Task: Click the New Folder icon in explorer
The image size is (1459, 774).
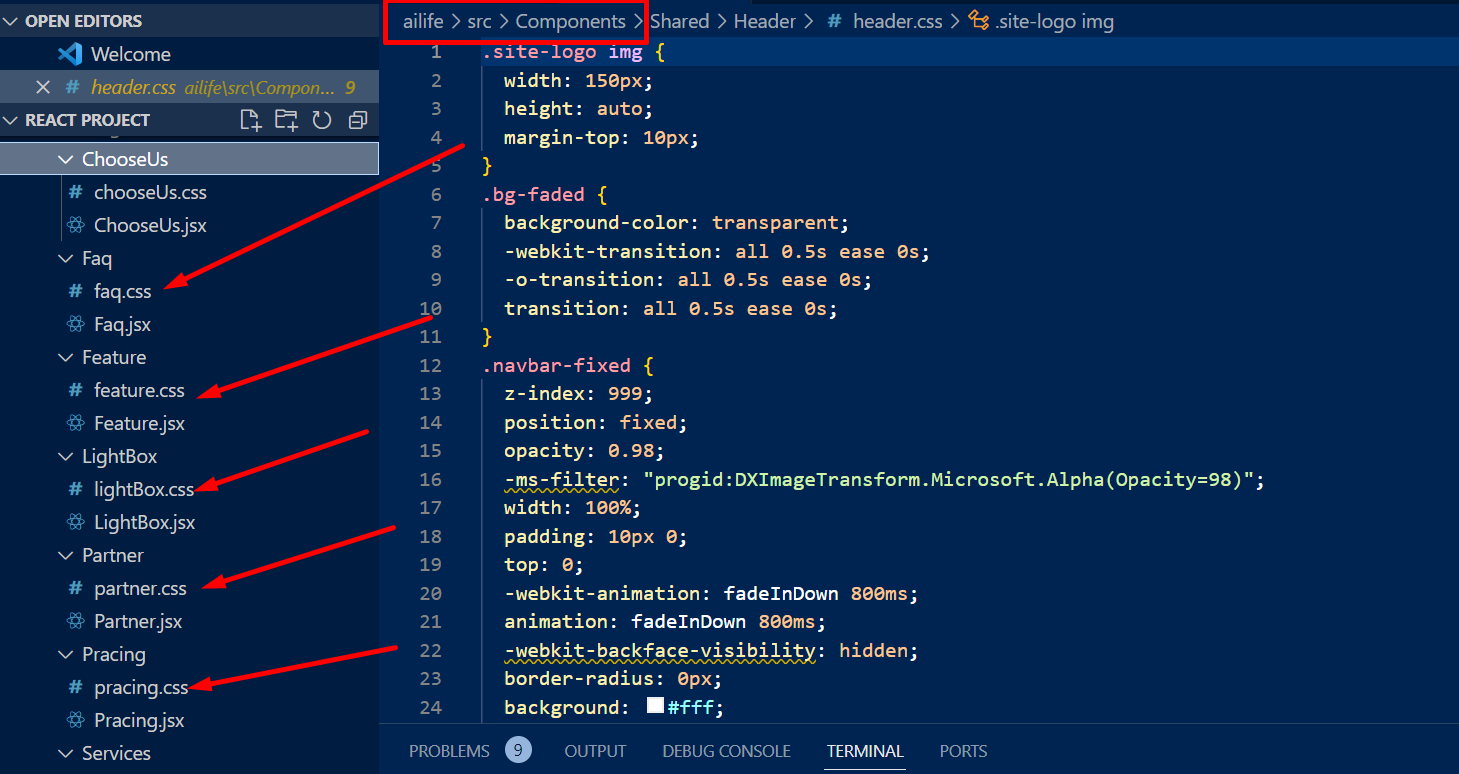Action: coord(286,120)
